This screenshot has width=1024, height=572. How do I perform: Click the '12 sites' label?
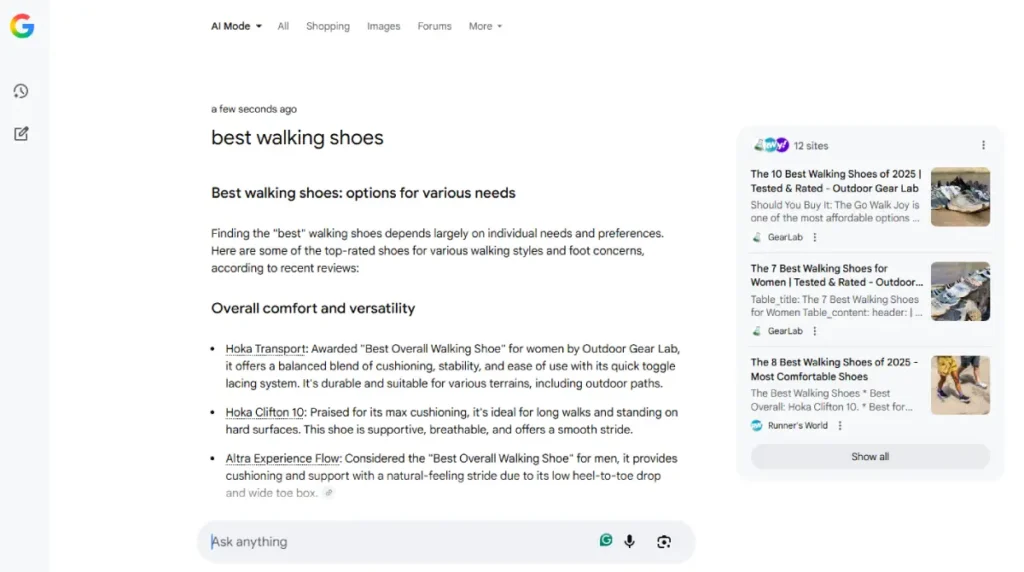click(810, 146)
